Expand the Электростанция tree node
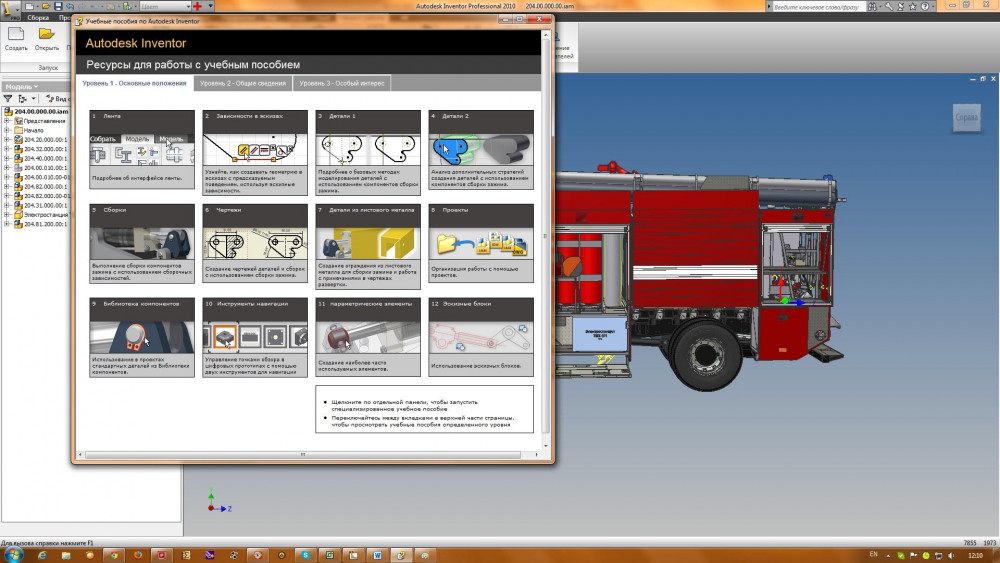 [x=7, y=215]
